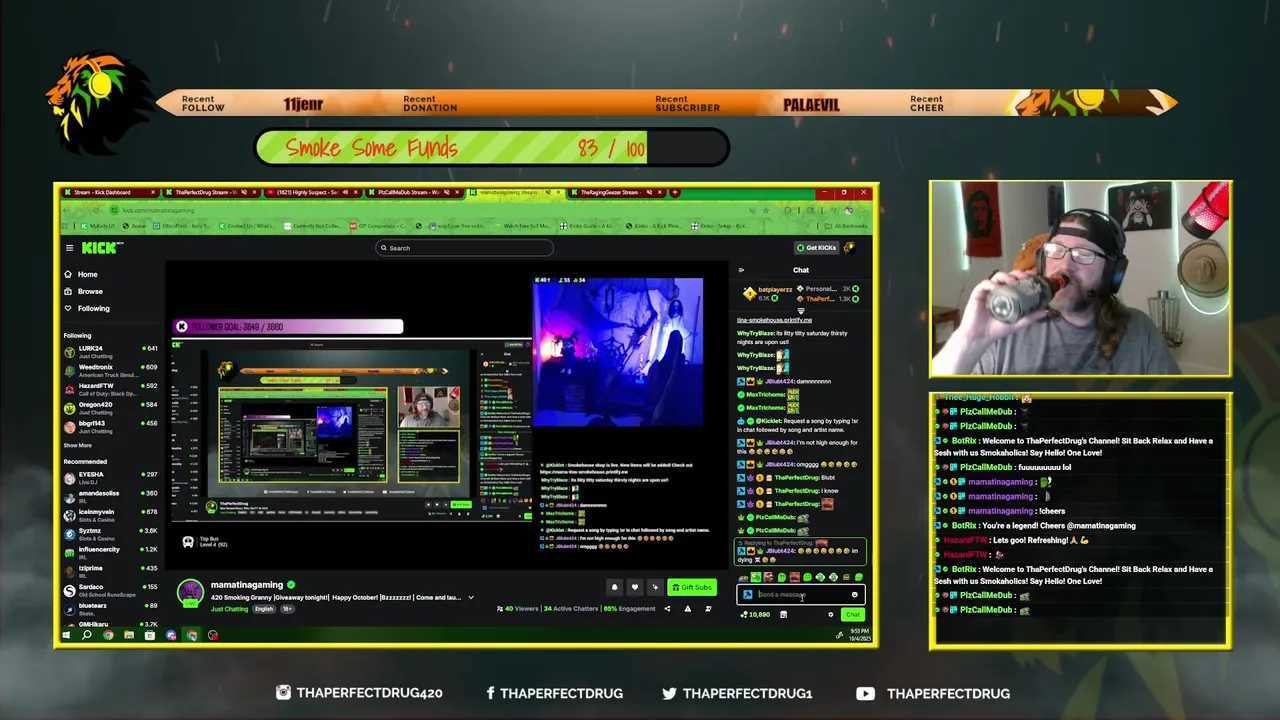The height and width of the screenshot is (720, 1280).
Task: Open the Kick hamburger sidebar menu
Action: point(69,248)
